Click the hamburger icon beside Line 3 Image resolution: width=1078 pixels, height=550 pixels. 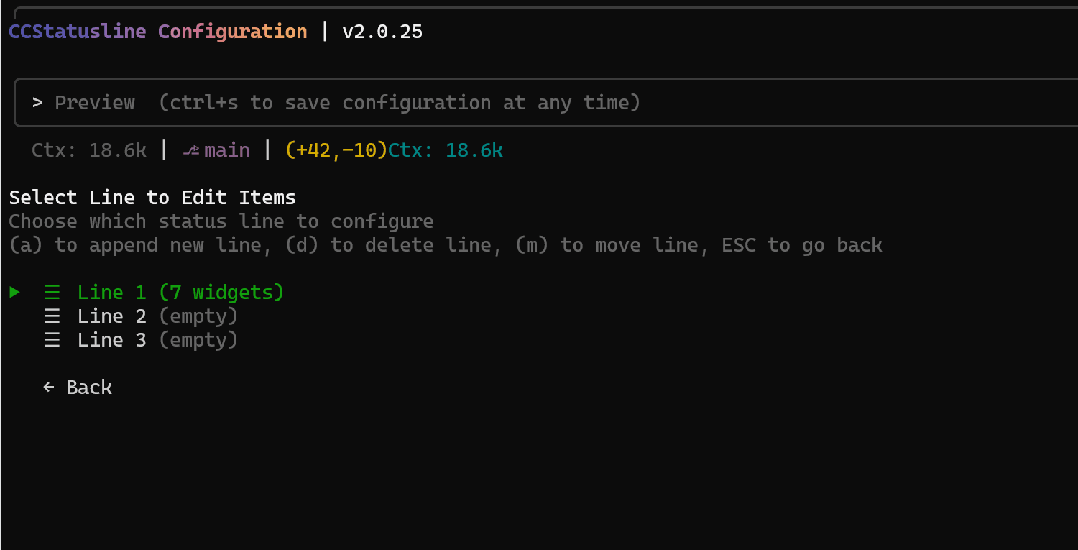[x=53, y=340]
